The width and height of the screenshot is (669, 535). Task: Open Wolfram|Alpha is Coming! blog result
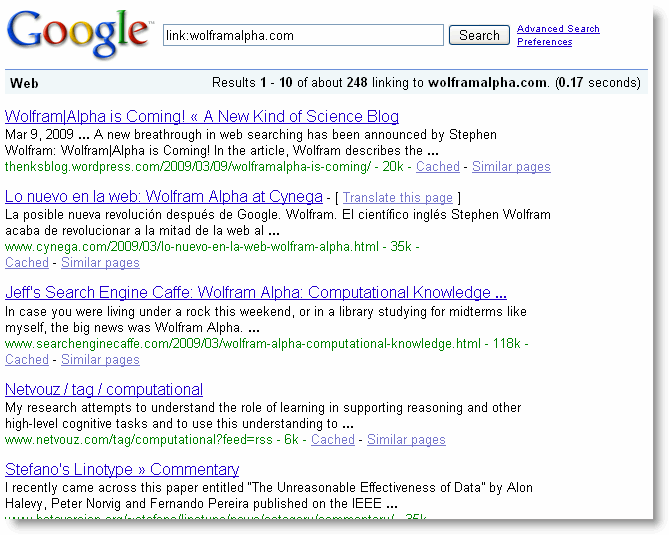click(x=202, y=116)
